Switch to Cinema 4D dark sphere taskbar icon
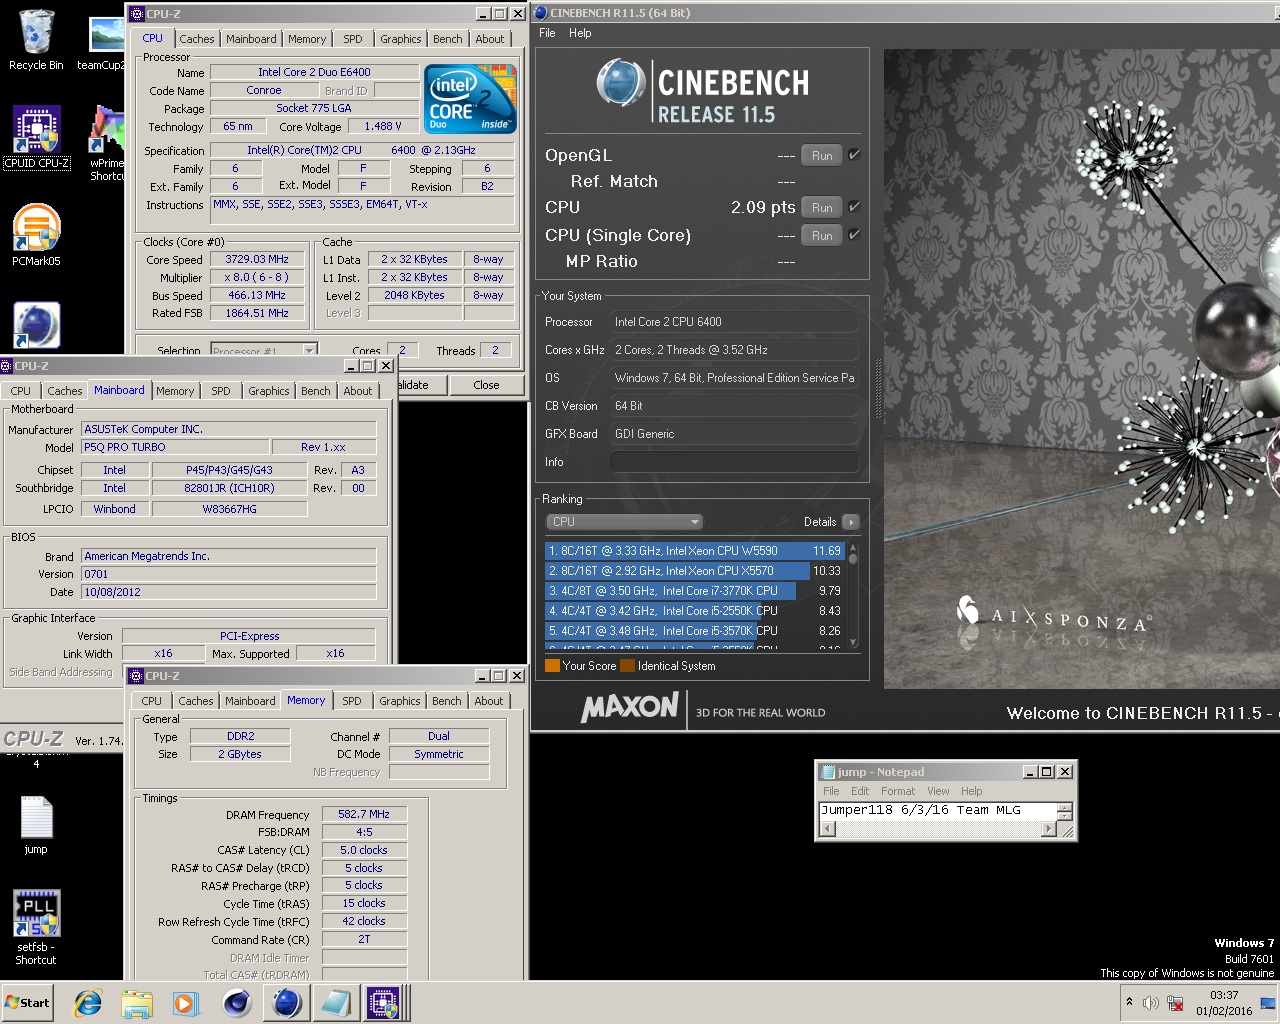 [237, 1003]
